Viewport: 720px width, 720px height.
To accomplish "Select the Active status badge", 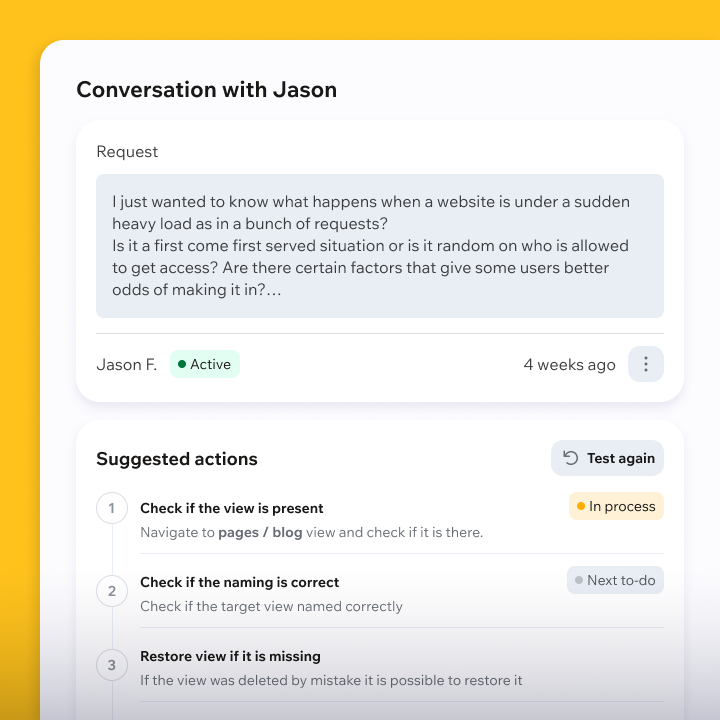I will [x=205, y=364].
